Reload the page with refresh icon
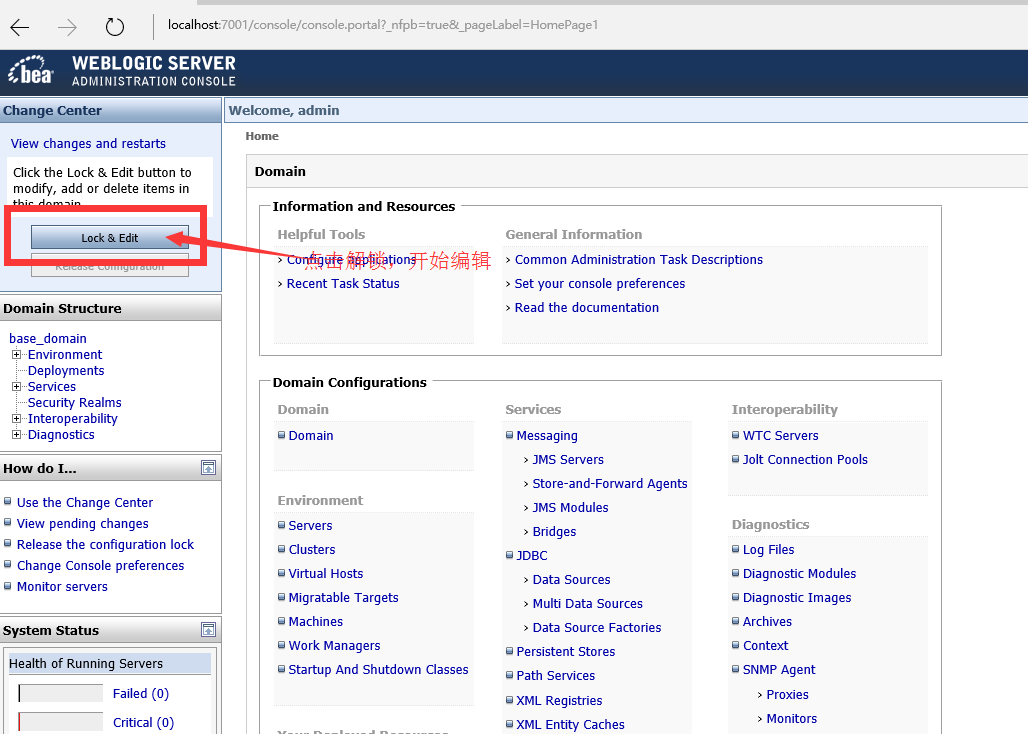 point(115,27)
